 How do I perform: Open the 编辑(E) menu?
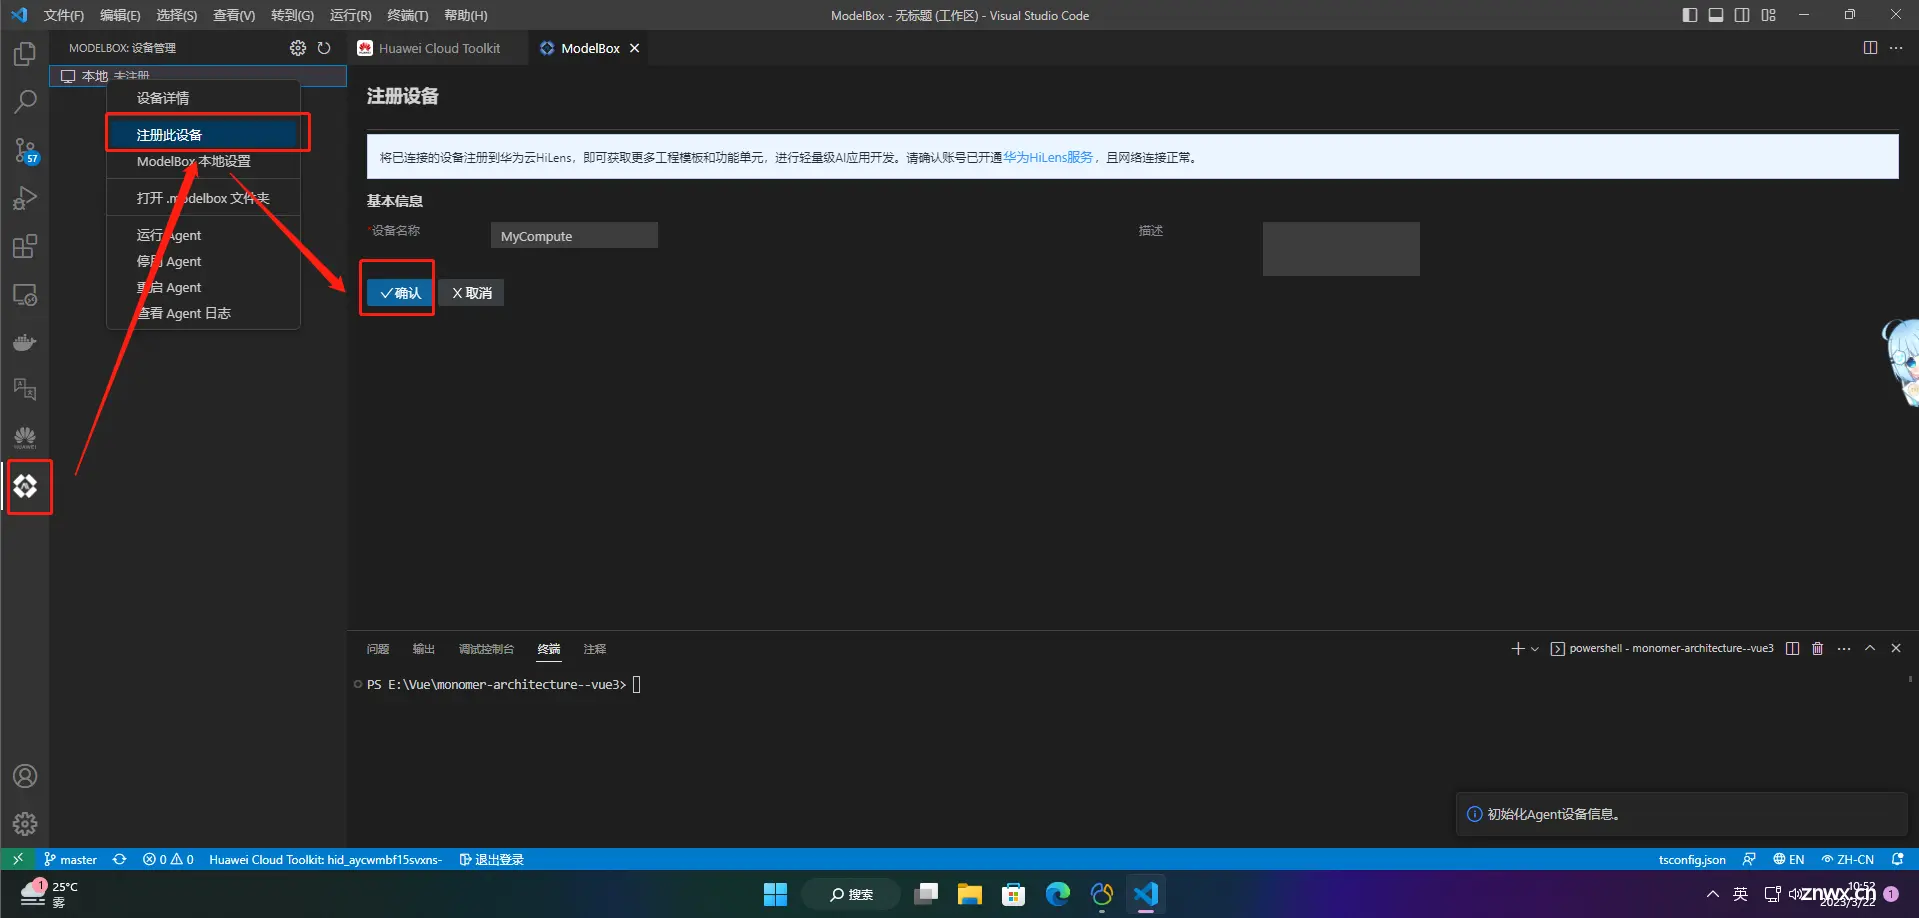(x=120, y=15)
